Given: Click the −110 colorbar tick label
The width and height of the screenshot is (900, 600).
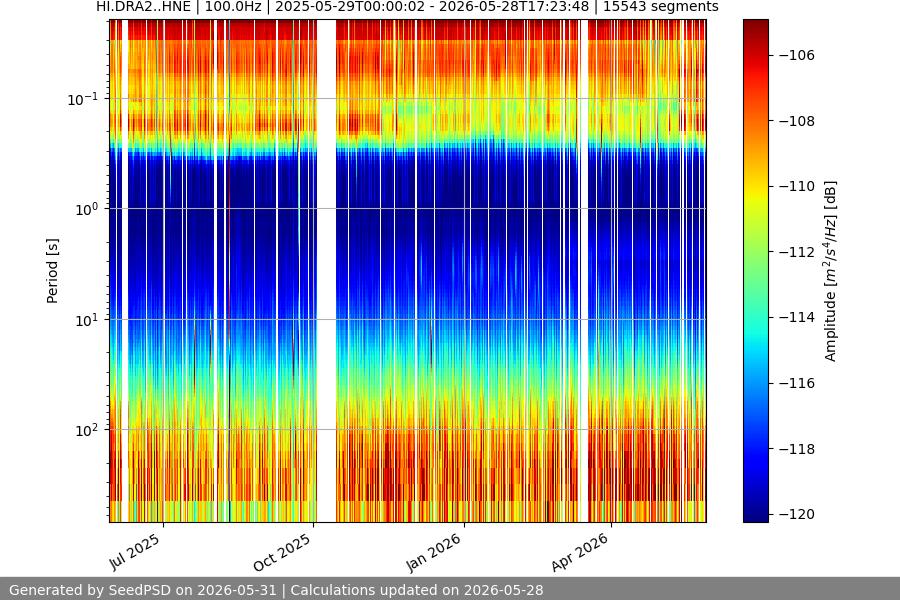Looking at the screenshot, I should (797, 186).
